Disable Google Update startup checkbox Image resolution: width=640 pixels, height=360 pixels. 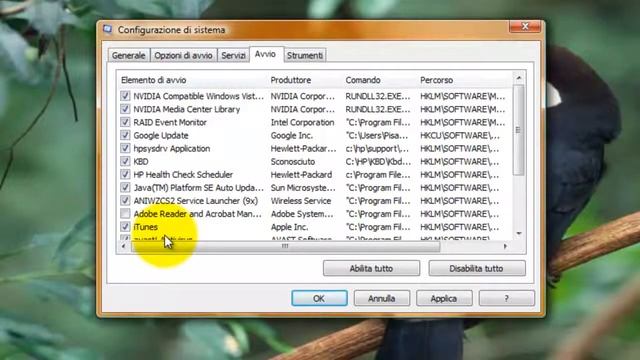[x=125, y=135]
